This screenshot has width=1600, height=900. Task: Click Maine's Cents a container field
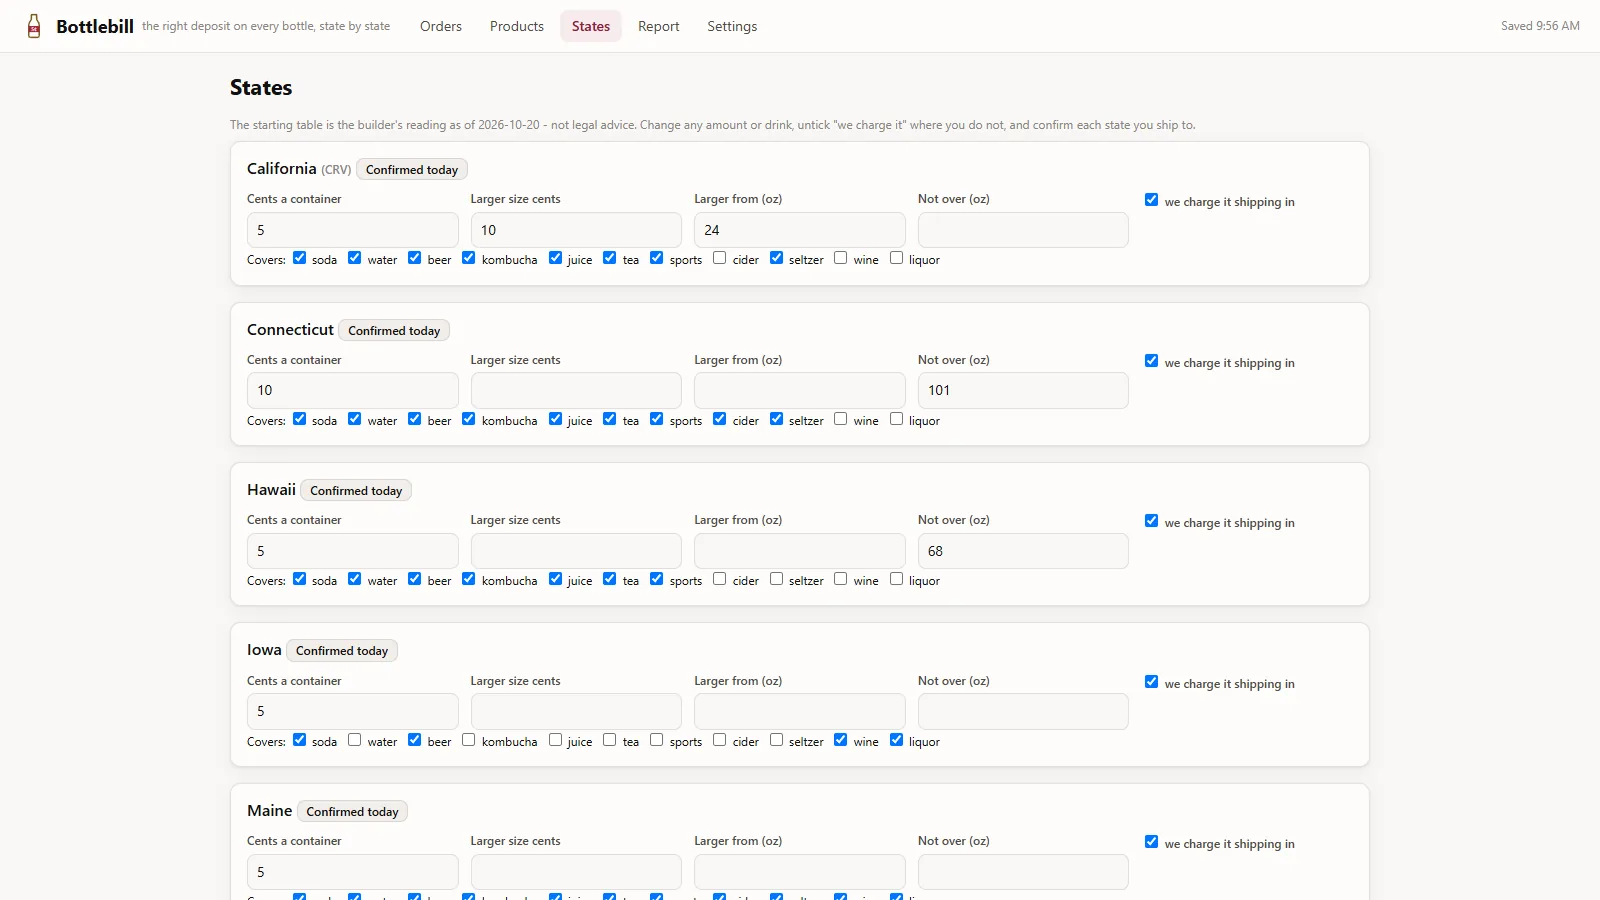point(352,872)
